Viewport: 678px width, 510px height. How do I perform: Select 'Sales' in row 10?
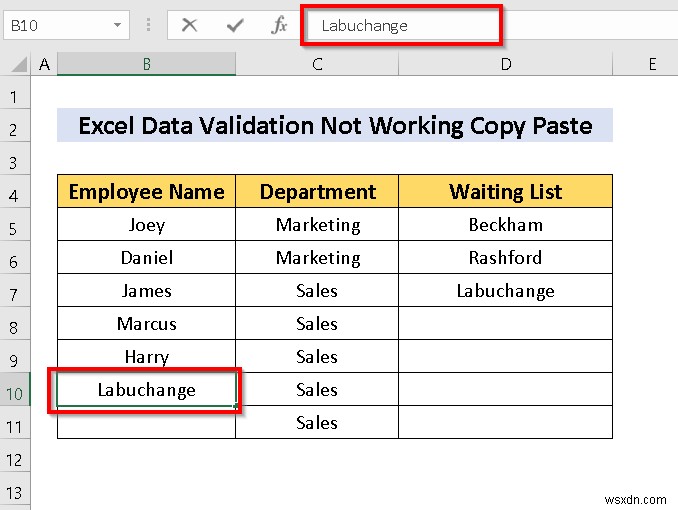tap(317, 389)
